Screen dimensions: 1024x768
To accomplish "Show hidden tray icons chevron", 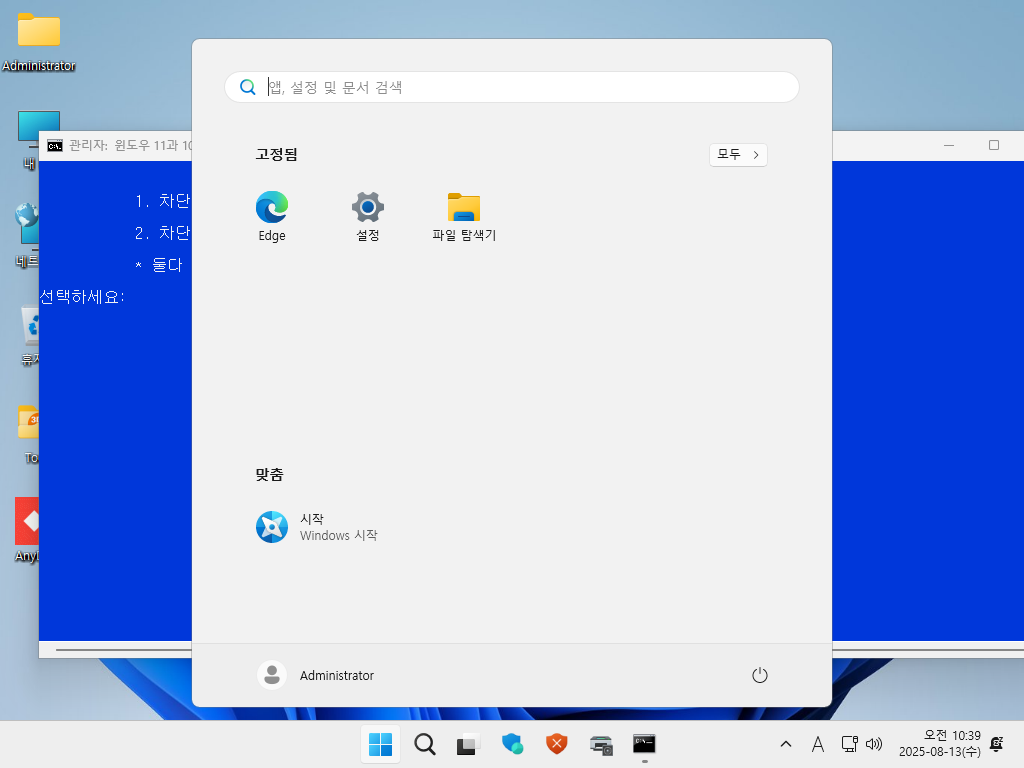I will 786,744.
